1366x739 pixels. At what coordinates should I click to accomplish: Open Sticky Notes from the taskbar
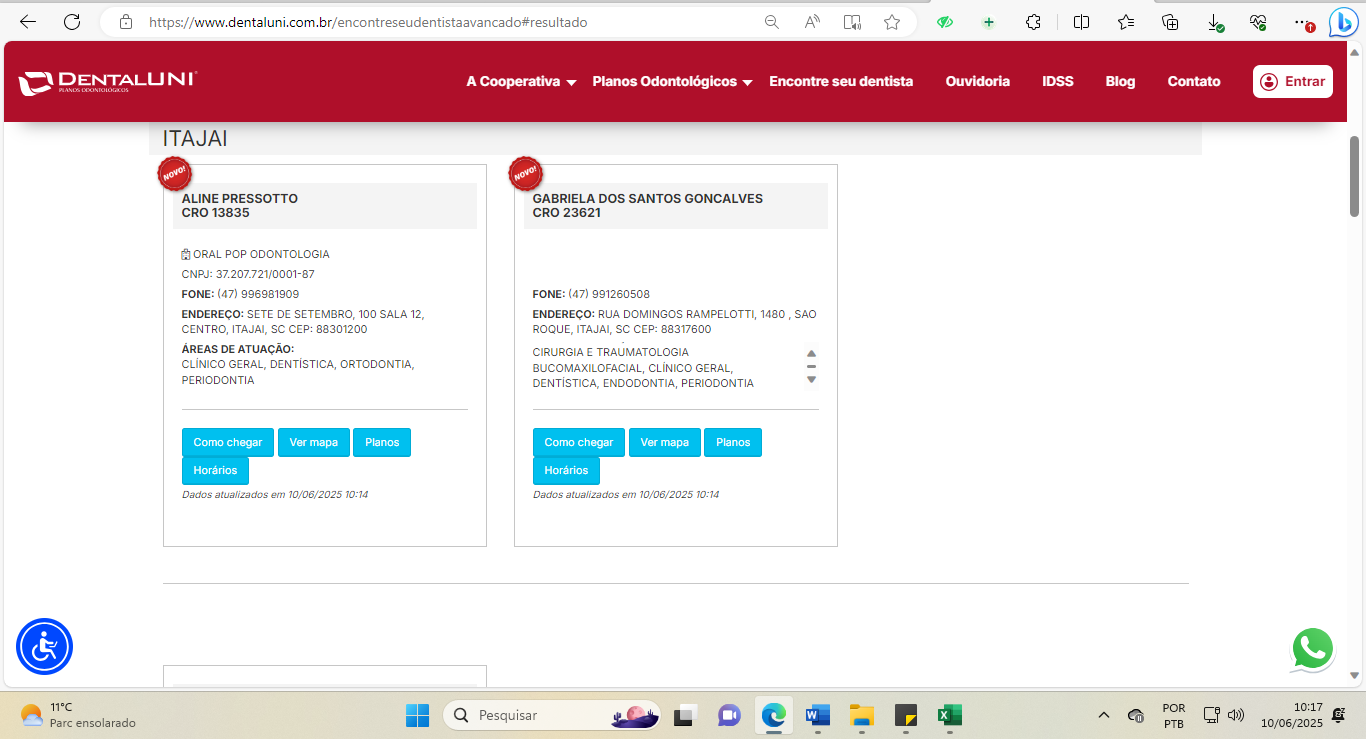coord(905,715)
